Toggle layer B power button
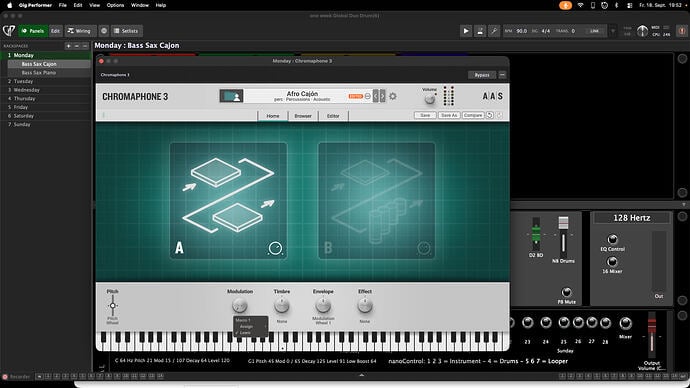Screen dimensions: 690x388 tap(423, 249)
